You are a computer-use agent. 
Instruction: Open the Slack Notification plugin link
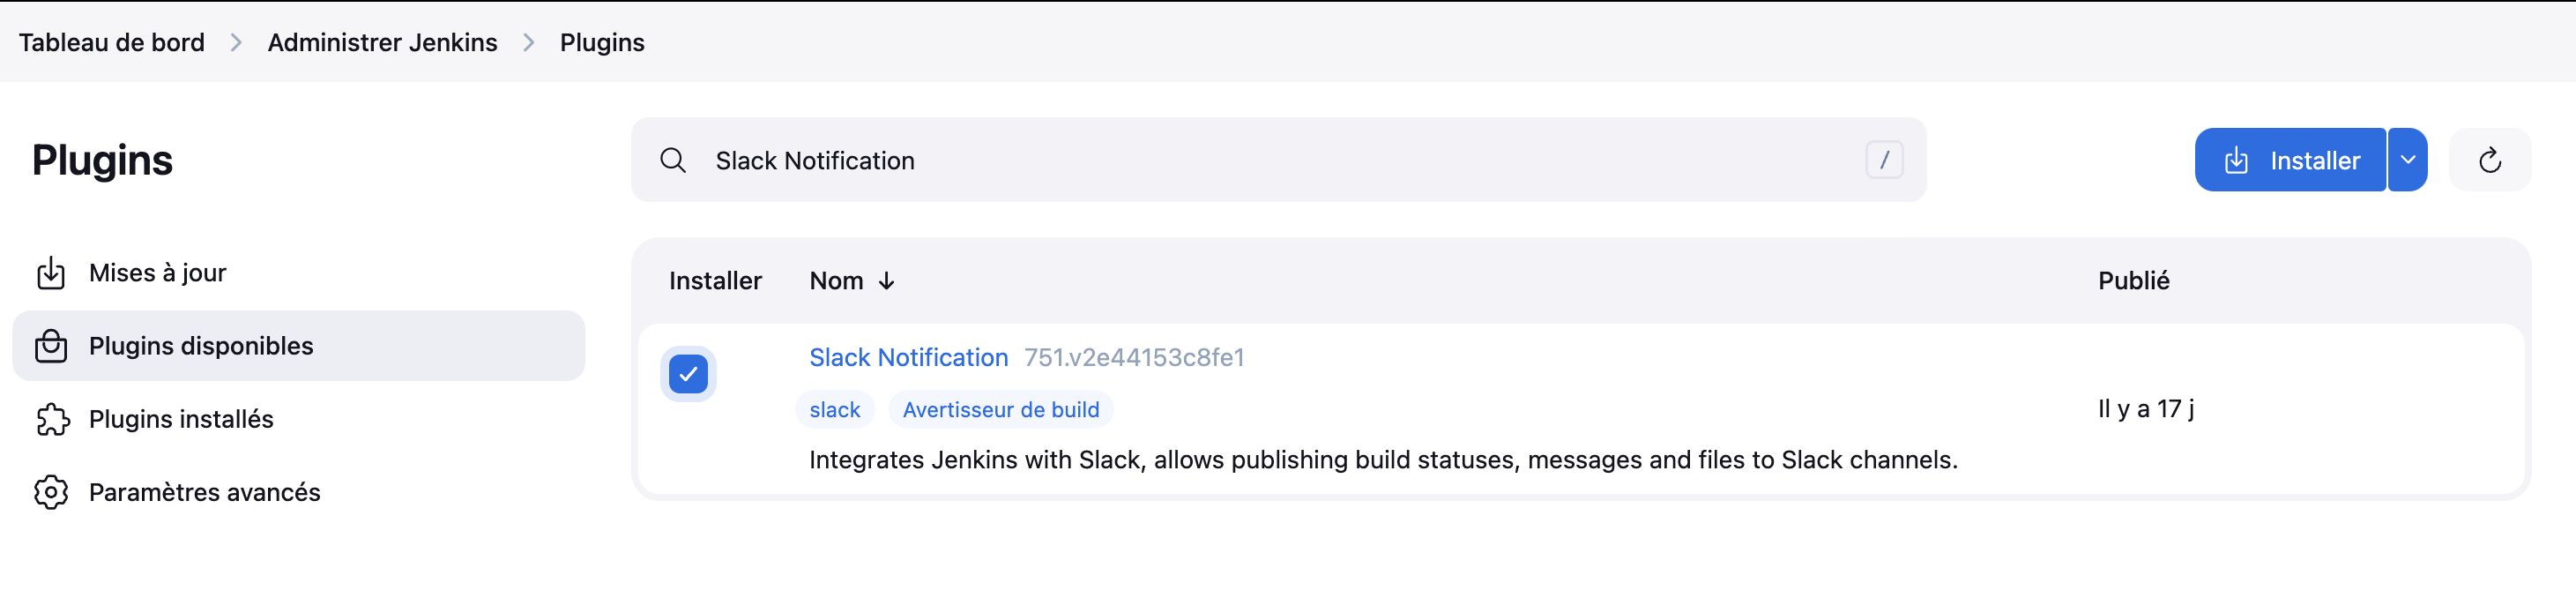coord(908,358)
